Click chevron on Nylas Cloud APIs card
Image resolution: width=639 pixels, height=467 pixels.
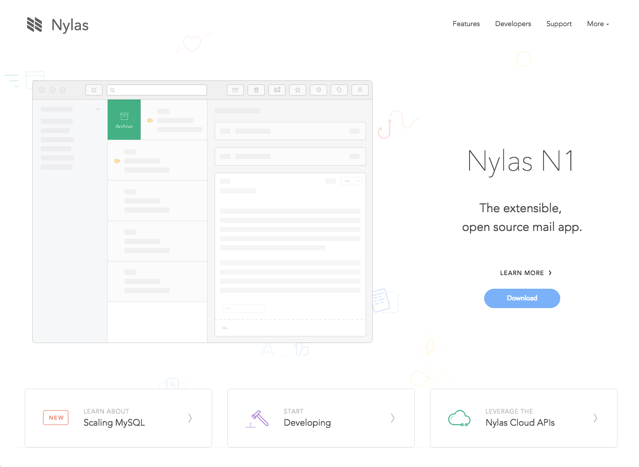click(x=595, y=418)
